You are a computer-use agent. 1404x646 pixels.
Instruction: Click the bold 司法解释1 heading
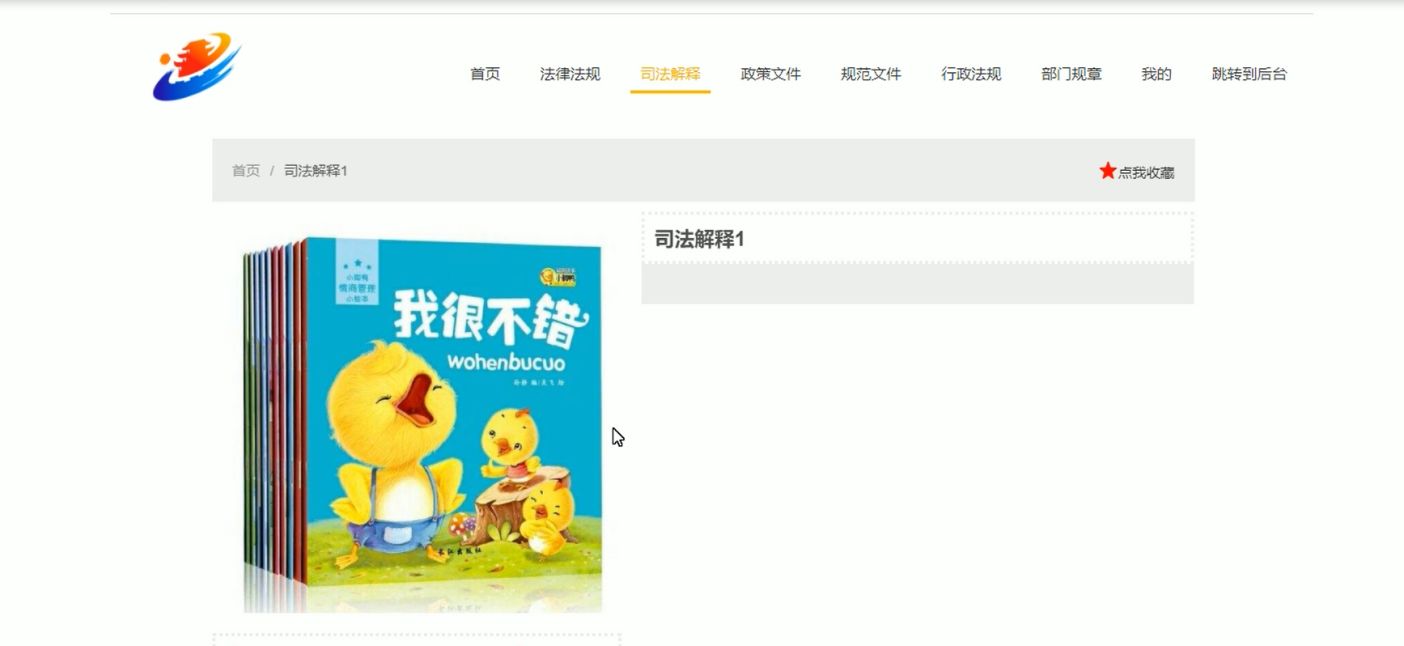point(699,239)
